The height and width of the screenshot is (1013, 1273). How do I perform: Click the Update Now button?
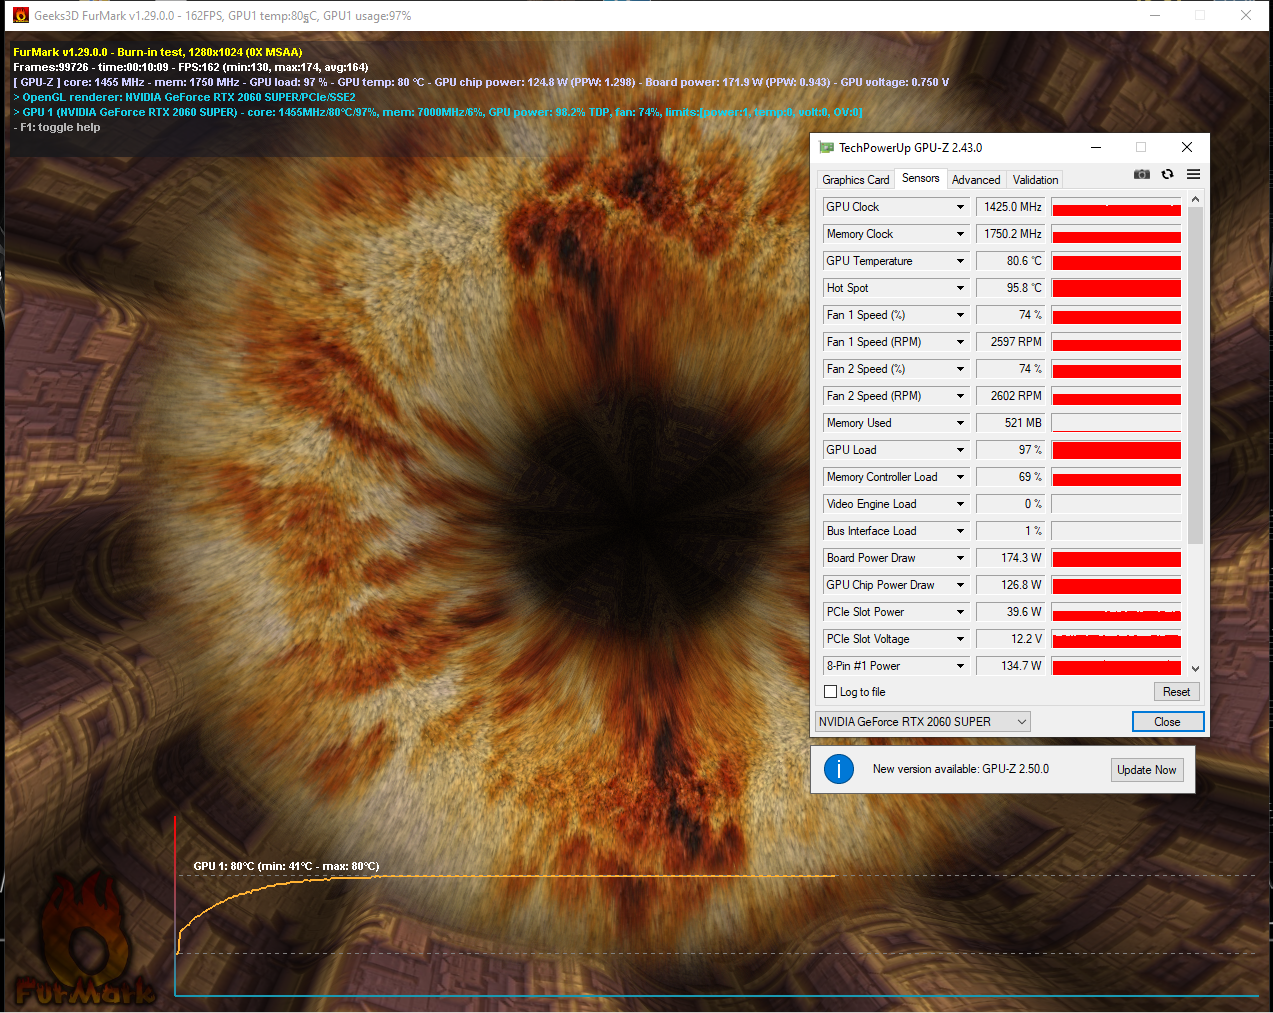(x=1146, y=769)
